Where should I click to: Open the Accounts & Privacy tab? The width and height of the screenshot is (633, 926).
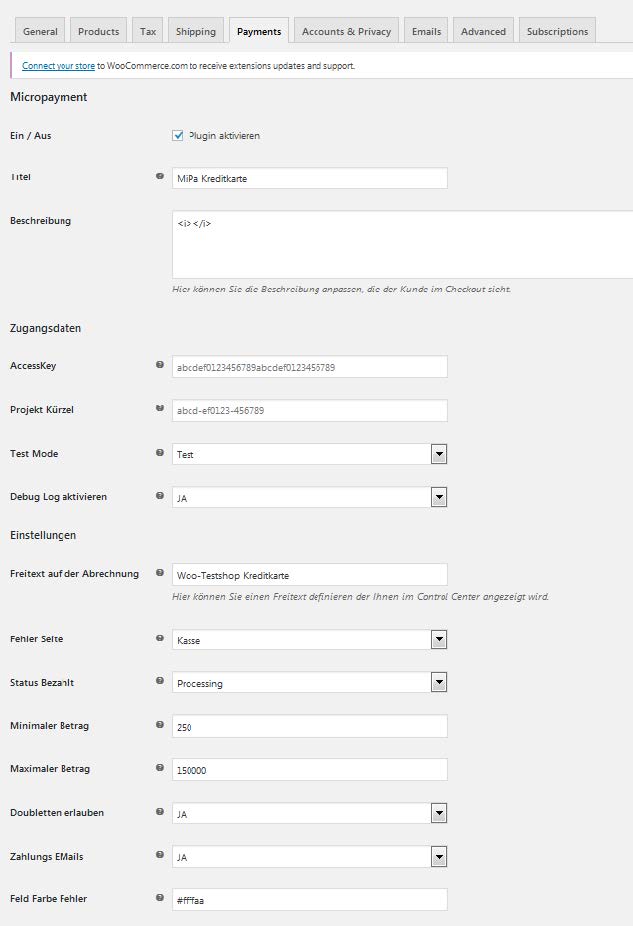[x=346, y=31]
